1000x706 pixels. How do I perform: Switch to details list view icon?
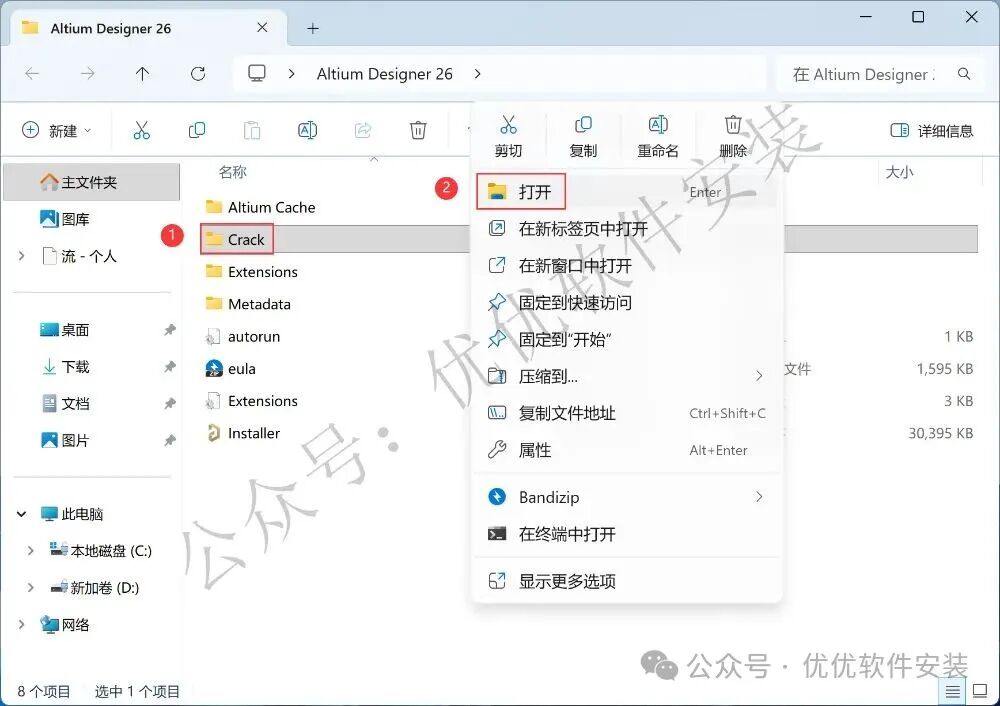pyautogui.click(x=953, y=691)
